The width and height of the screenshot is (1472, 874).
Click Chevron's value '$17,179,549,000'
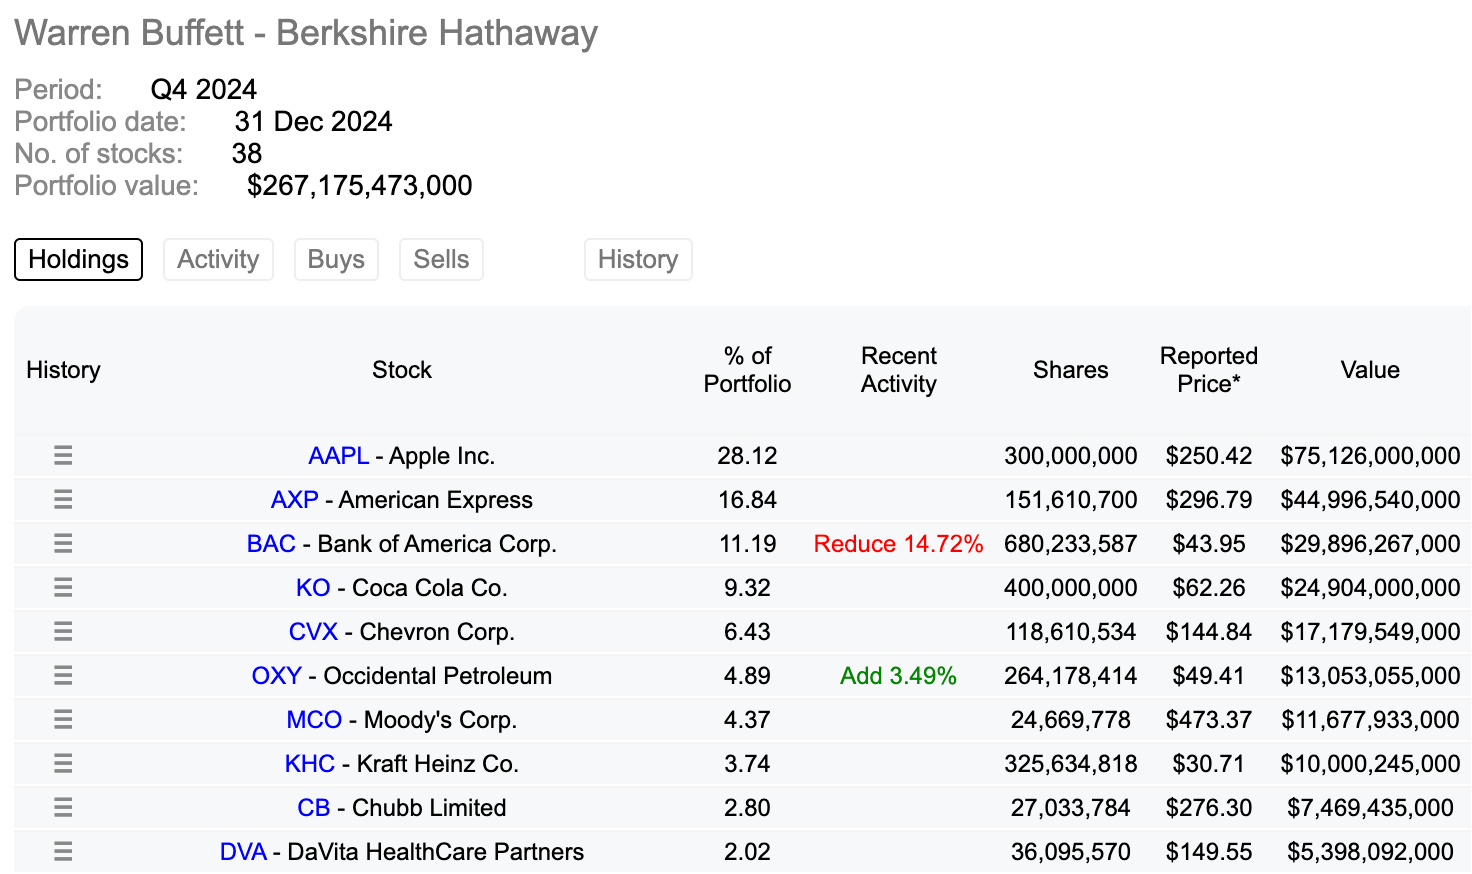tap(1370, 632)
